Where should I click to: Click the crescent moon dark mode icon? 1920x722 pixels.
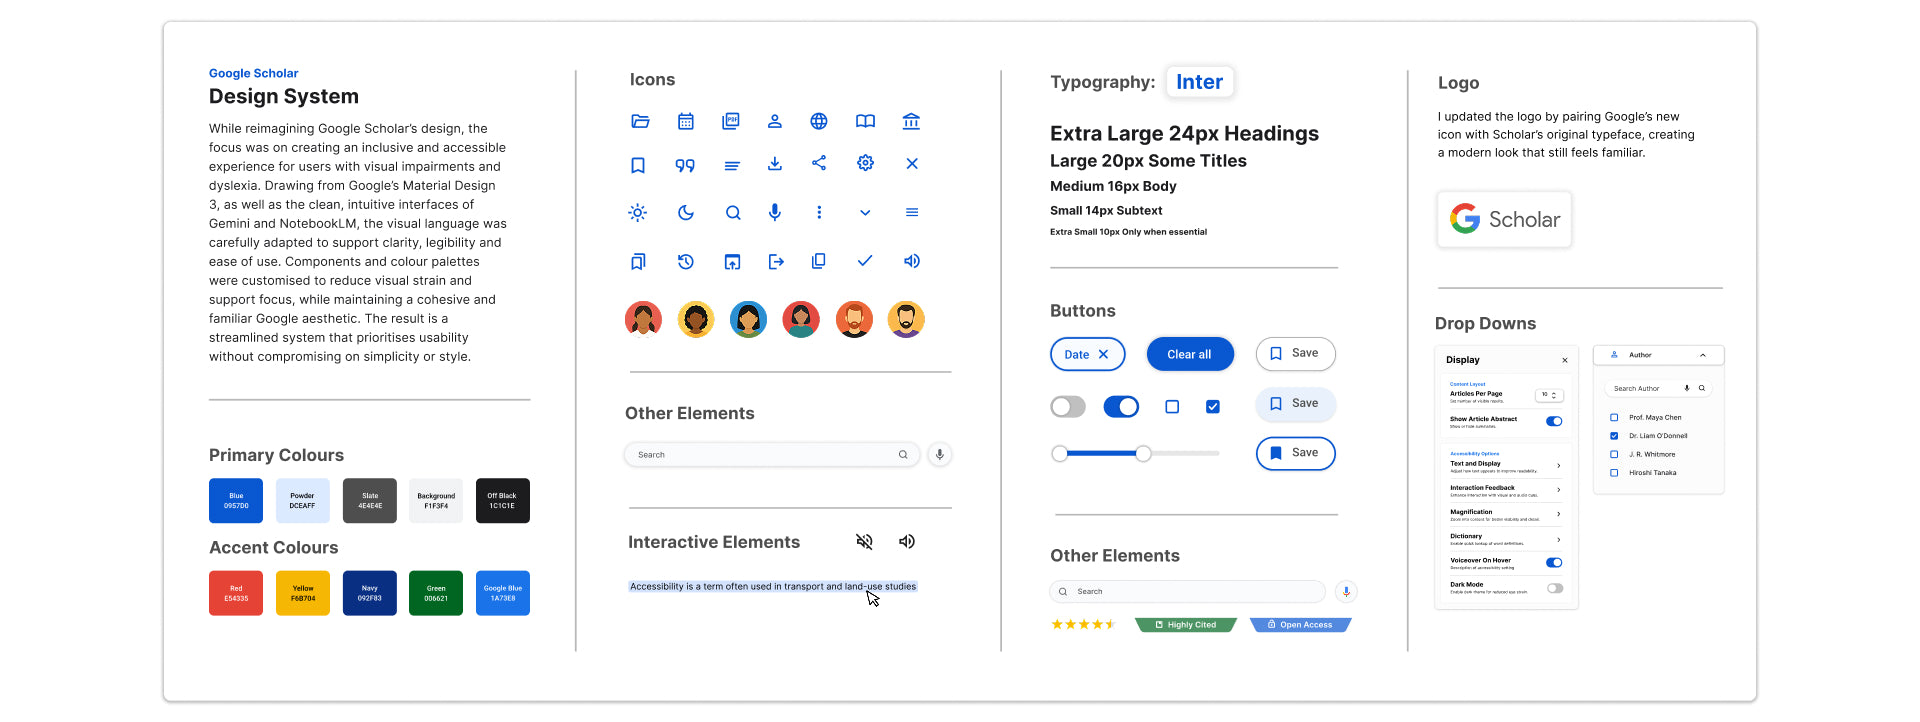click(685, 212)
